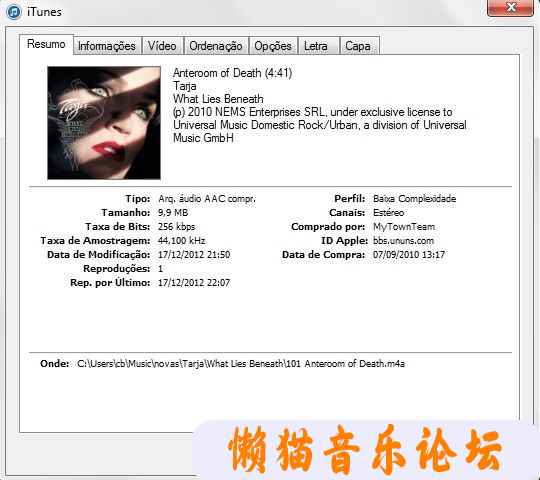Click the What Lies Beneath album artwork
This screenshot has width=540, height=480.
(104, 123)
